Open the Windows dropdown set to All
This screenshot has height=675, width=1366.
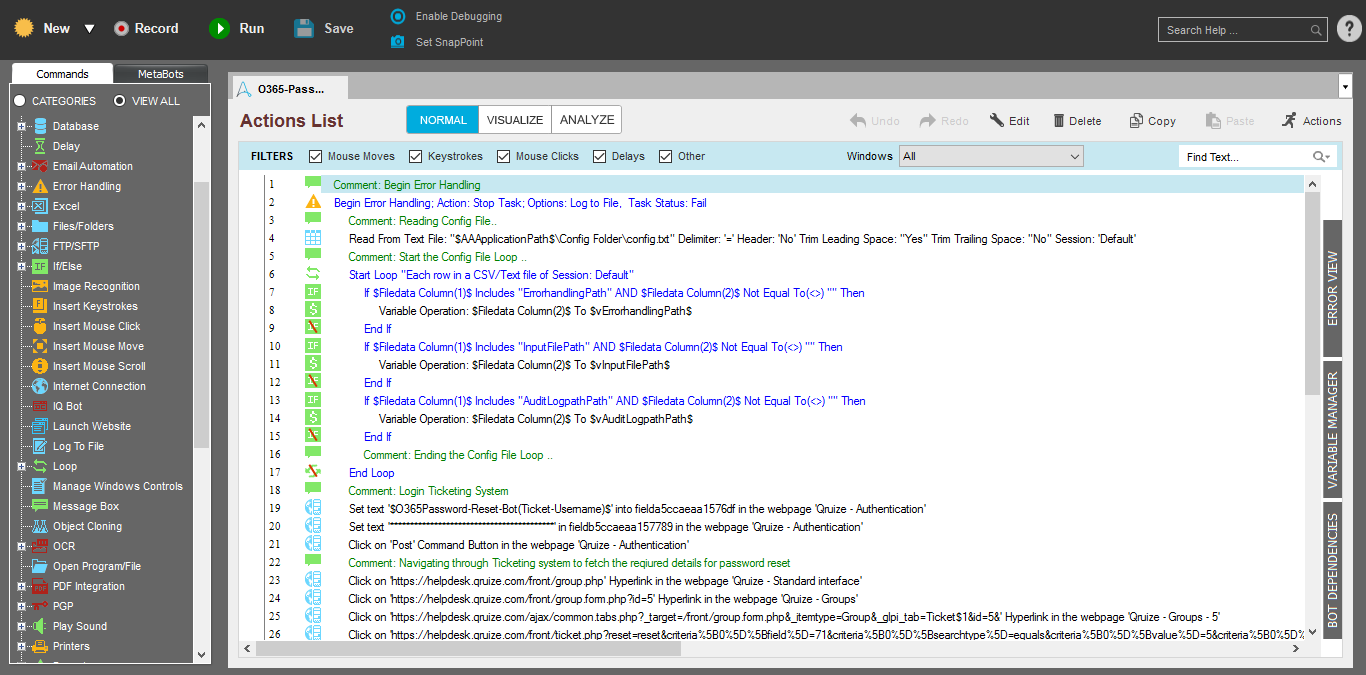click(x=991, y=156)
